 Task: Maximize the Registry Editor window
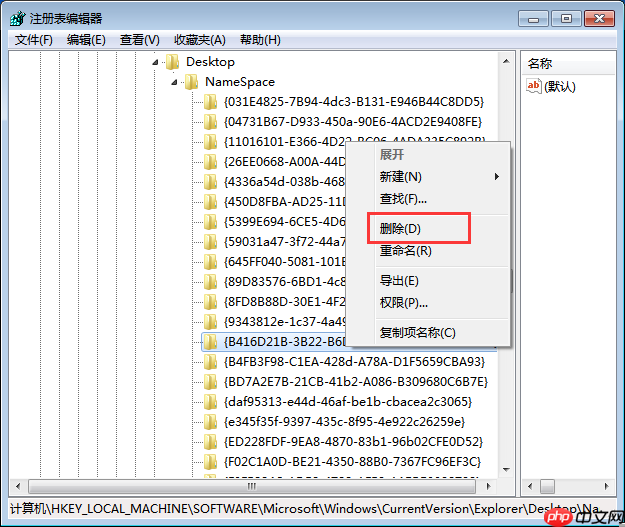(566, 19)
